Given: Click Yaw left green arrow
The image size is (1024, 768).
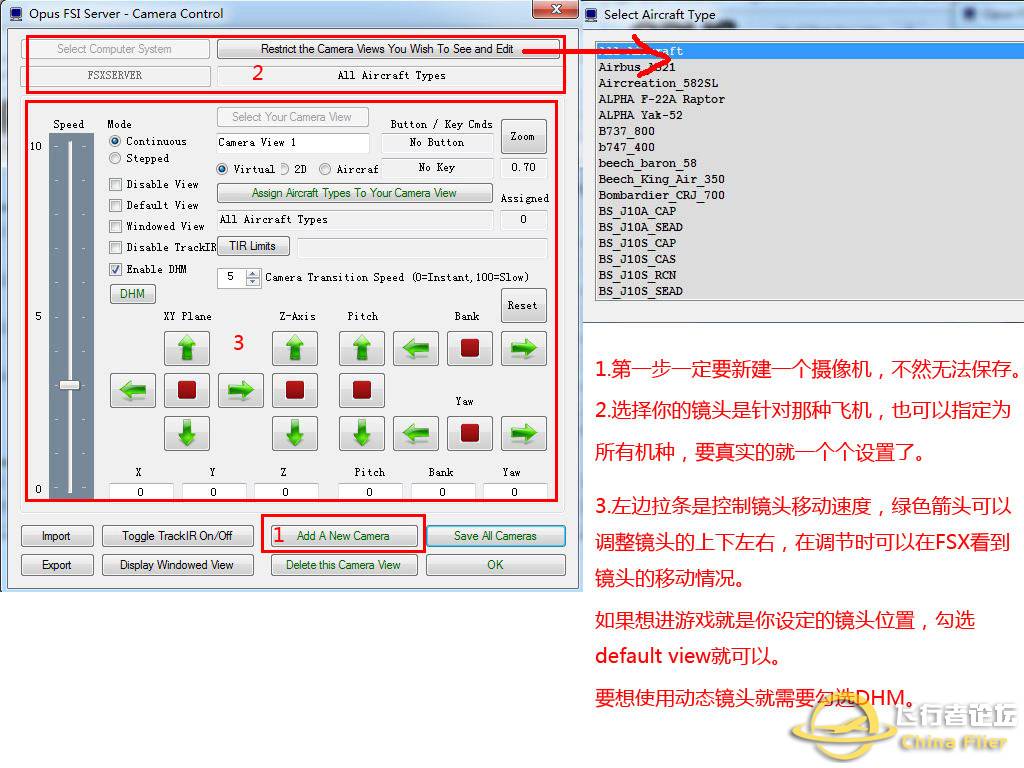Looking at the screenshot, I should [416, 433].
